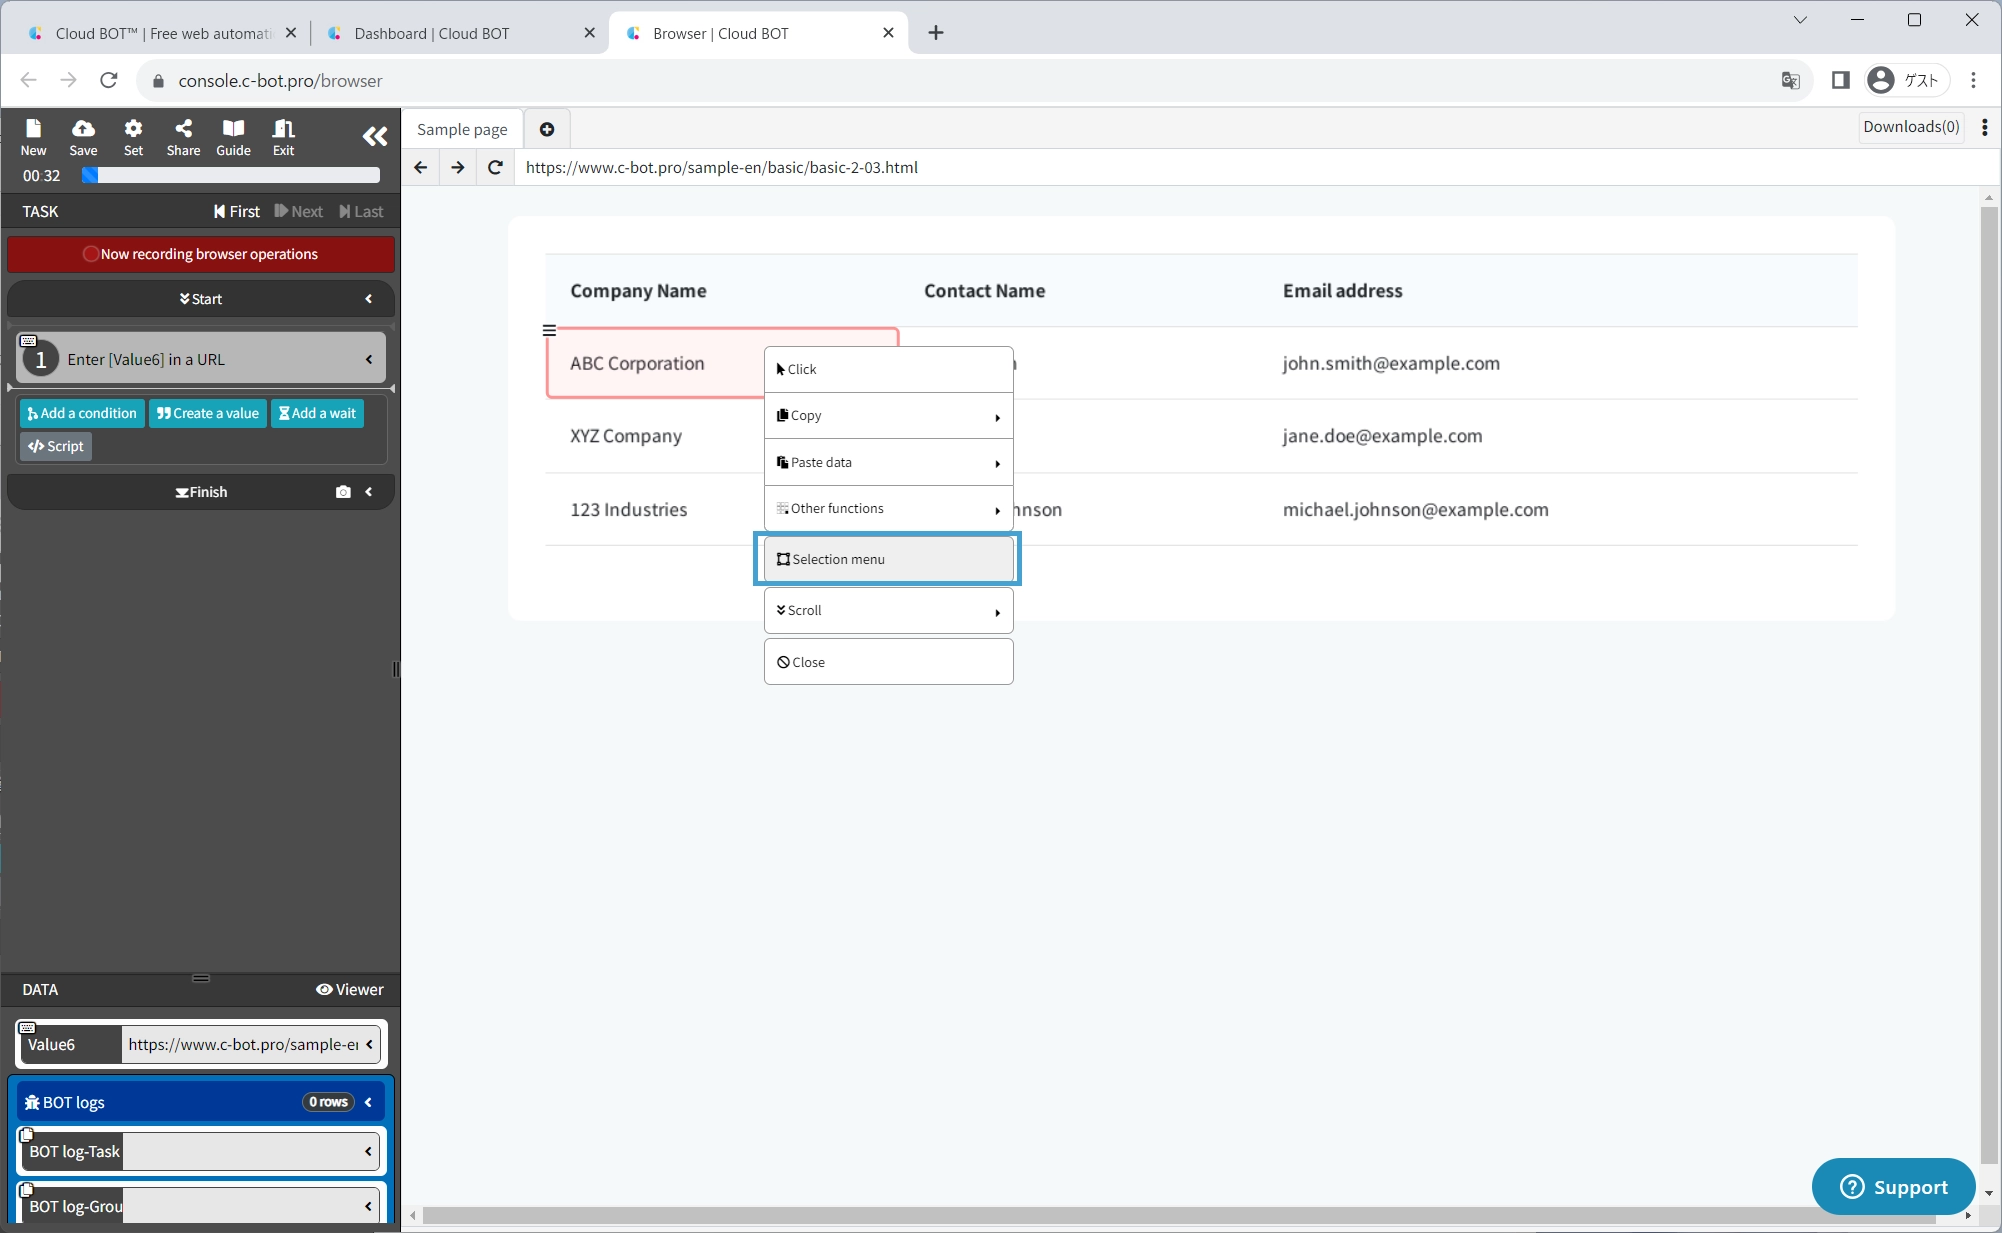Image resolution: width=2002 pixels, height=1233 pixels.
Task: Click the New task icon
Action: [33, 137]
